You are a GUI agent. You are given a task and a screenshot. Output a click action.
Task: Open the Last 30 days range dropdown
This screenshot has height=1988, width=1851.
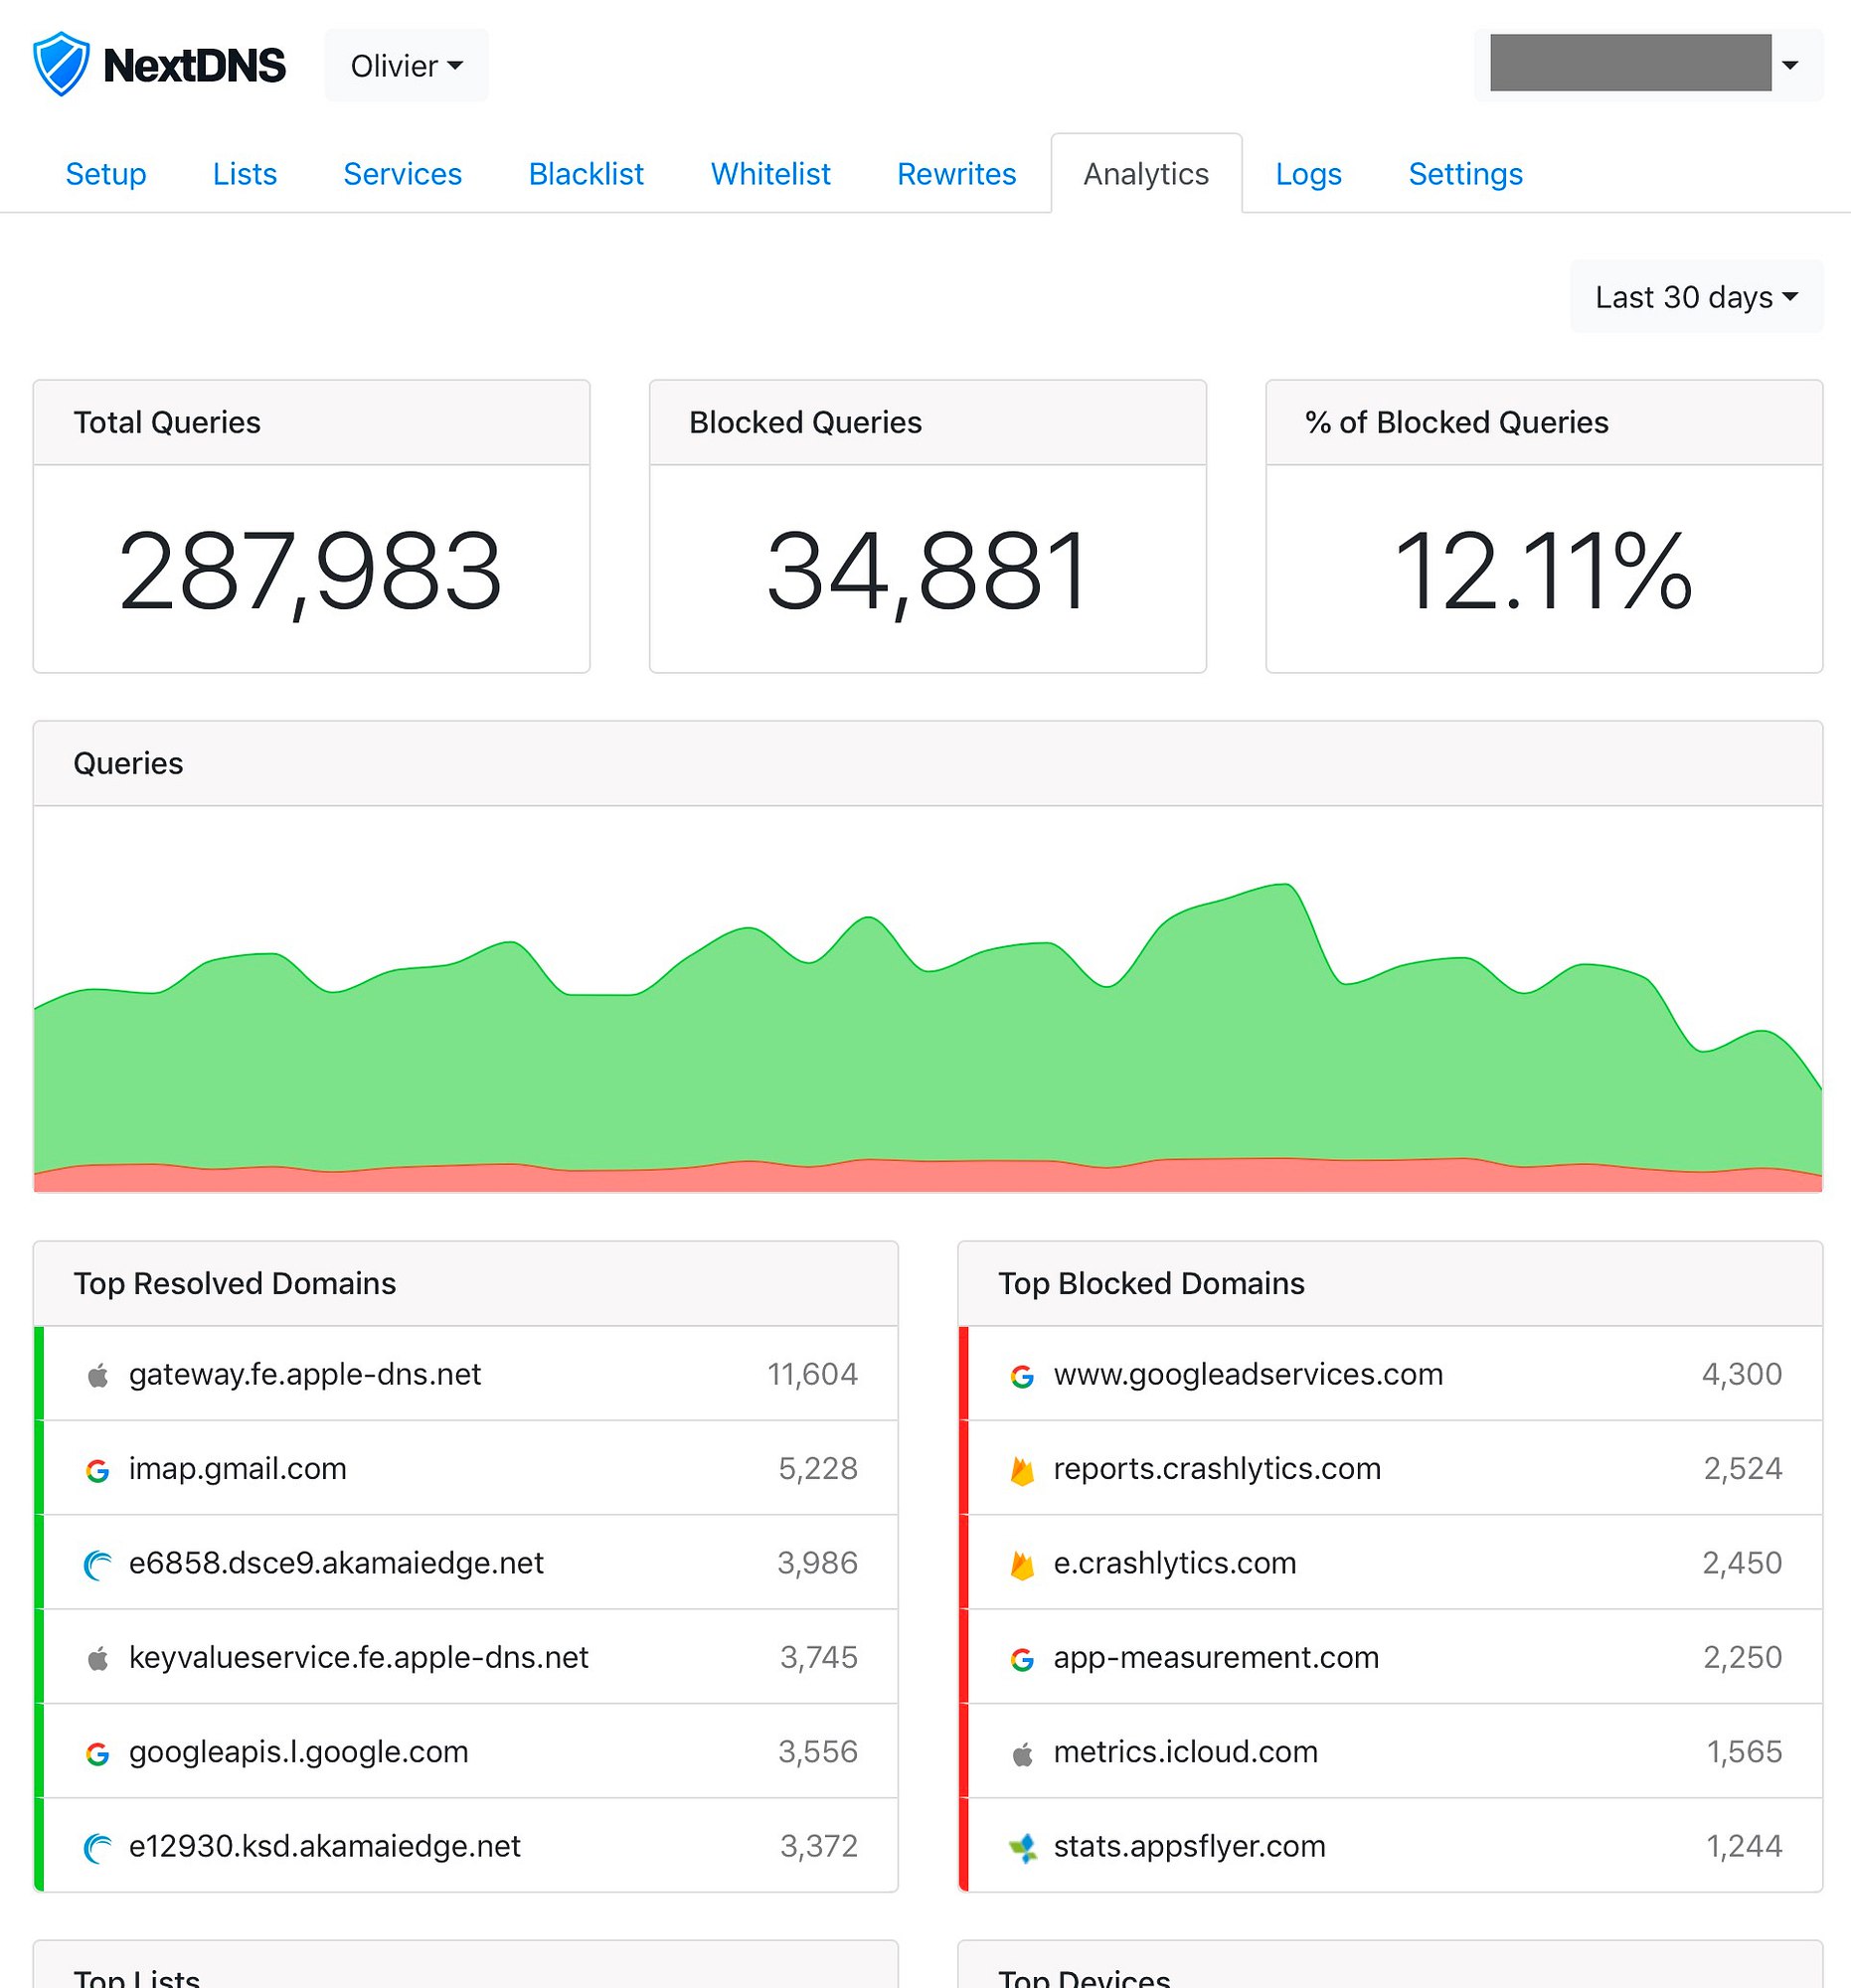coord(1696,297)
